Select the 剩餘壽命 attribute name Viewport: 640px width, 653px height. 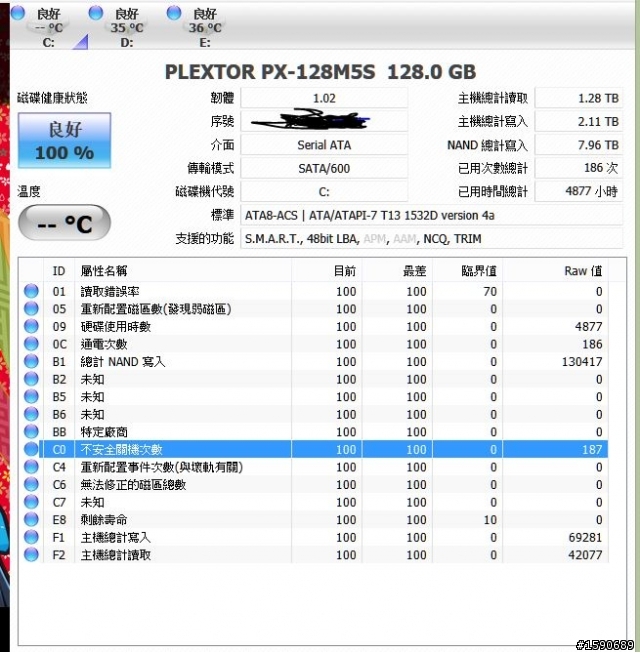(x=104, y=520)
